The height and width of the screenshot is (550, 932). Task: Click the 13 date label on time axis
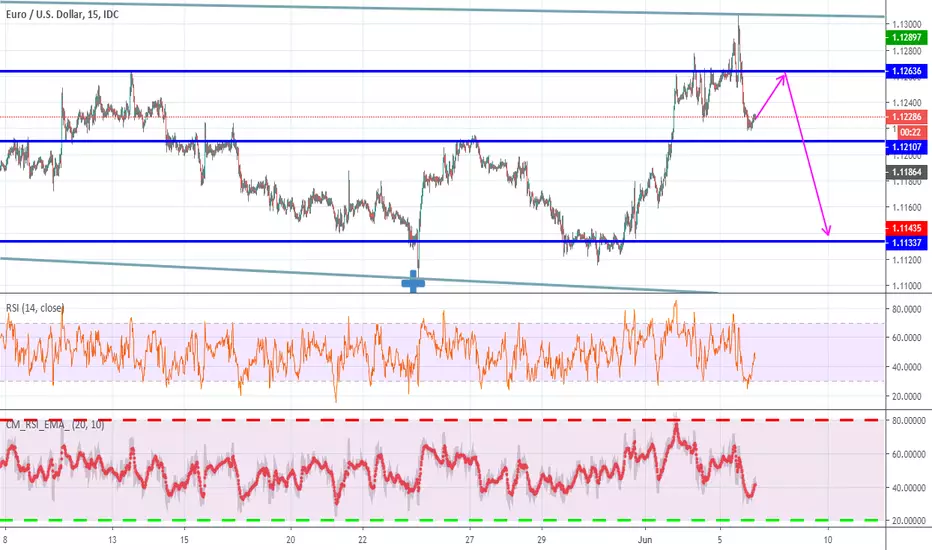pos(112,540)
